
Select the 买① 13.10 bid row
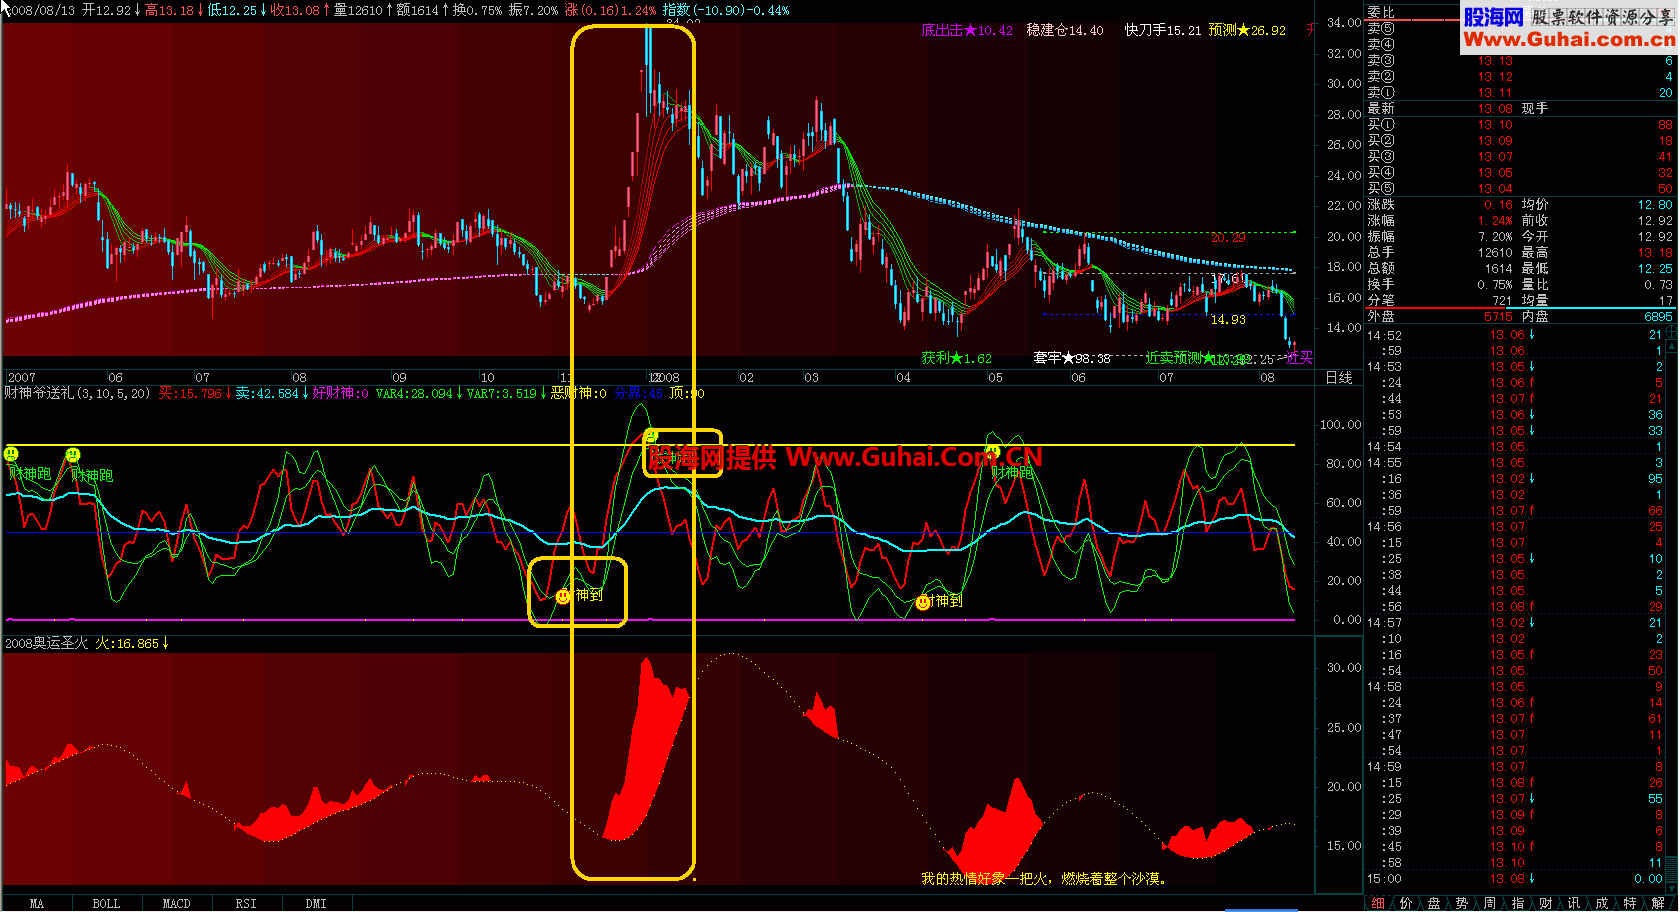(1520, 125)
